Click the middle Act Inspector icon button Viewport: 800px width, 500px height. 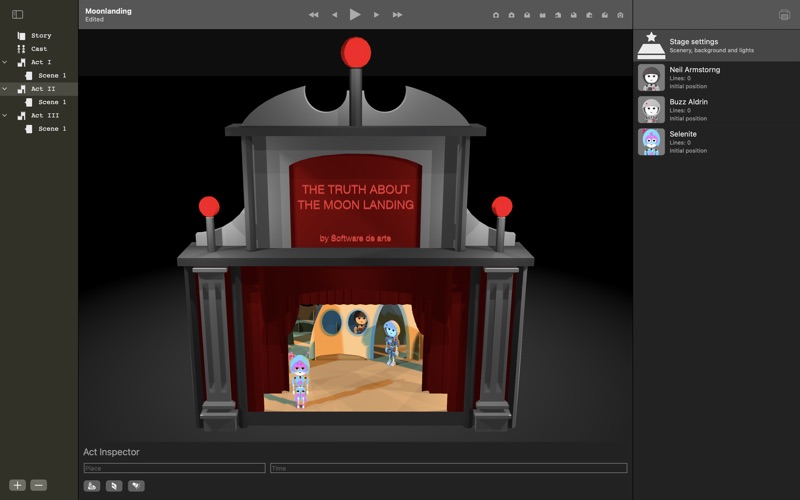point(114,486)
